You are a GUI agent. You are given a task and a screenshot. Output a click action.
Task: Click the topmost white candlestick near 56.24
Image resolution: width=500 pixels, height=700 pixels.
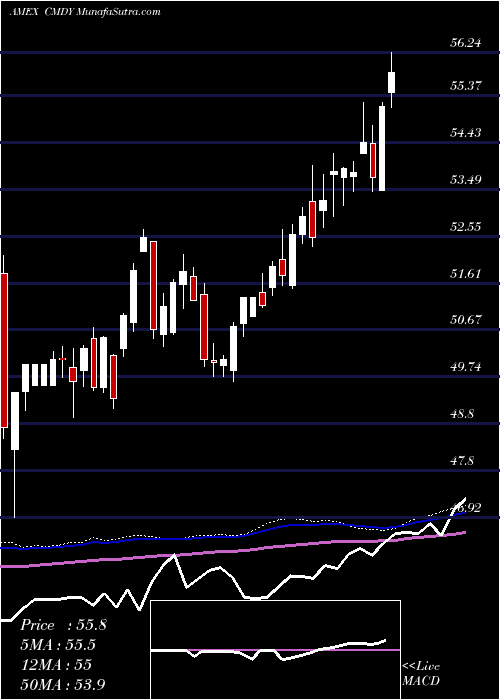coord(392,80)
